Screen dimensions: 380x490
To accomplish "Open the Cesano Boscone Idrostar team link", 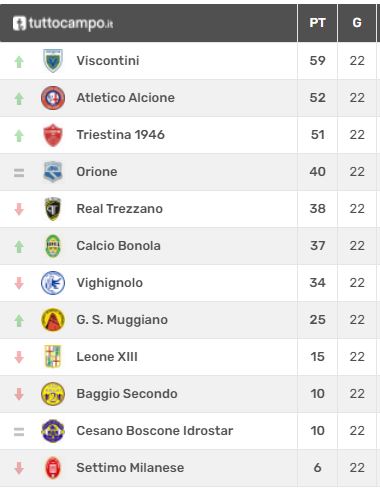I will [x=155, y=431].
